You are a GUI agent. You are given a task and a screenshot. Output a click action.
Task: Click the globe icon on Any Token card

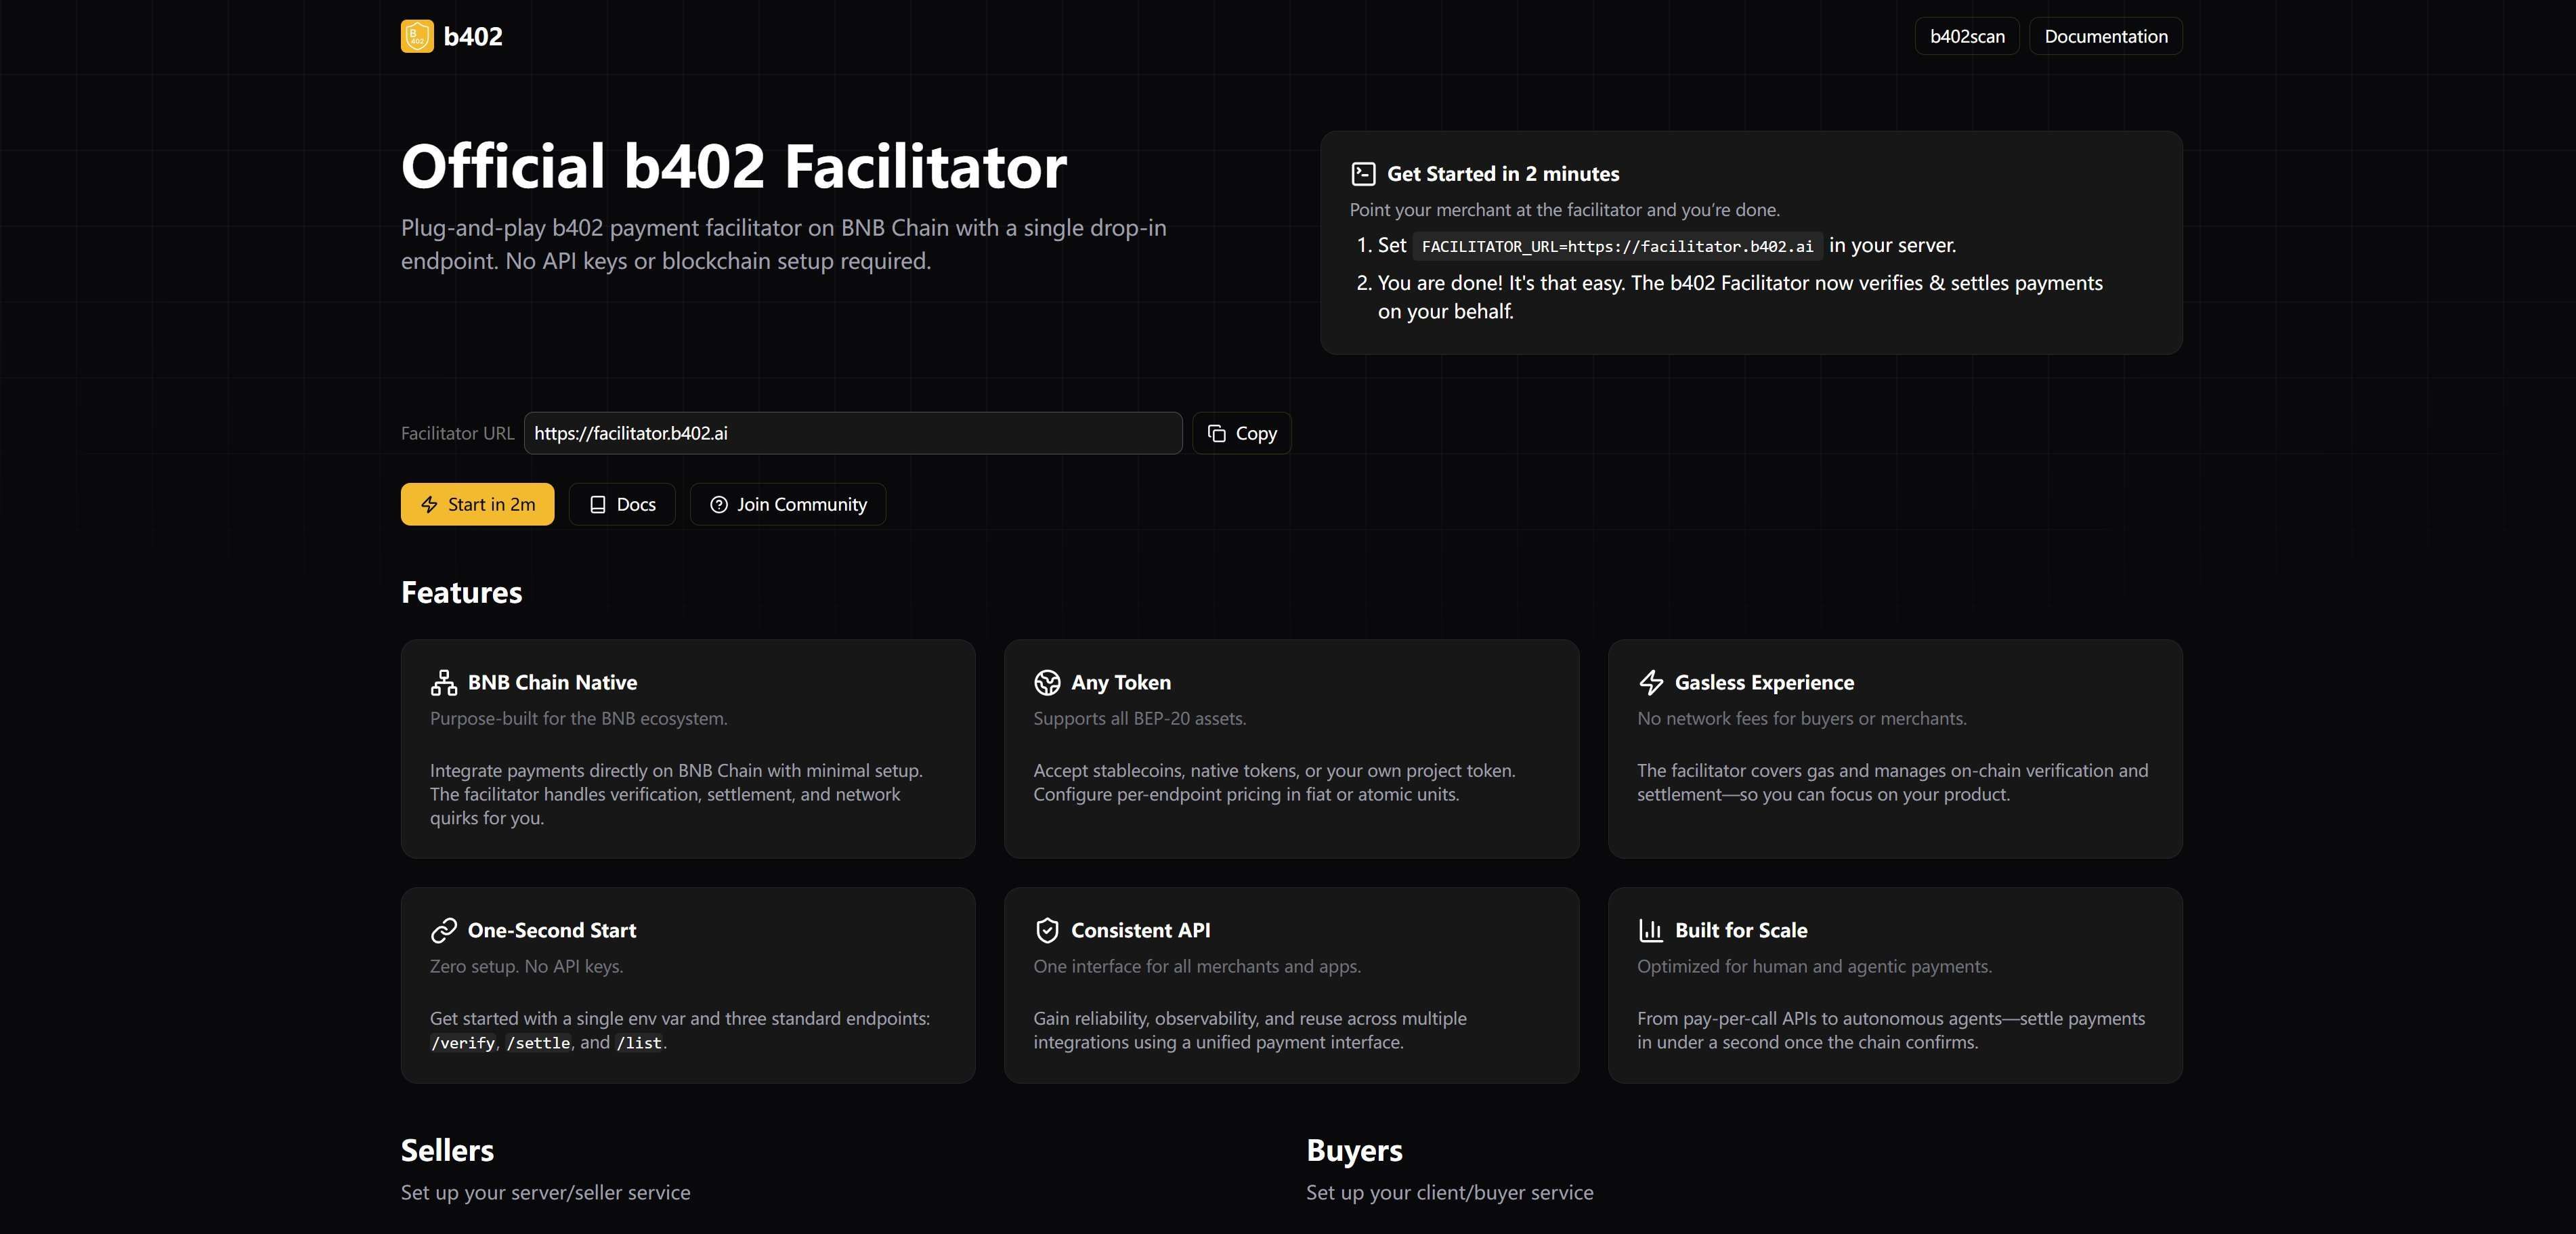click(x=1047, y=683)
